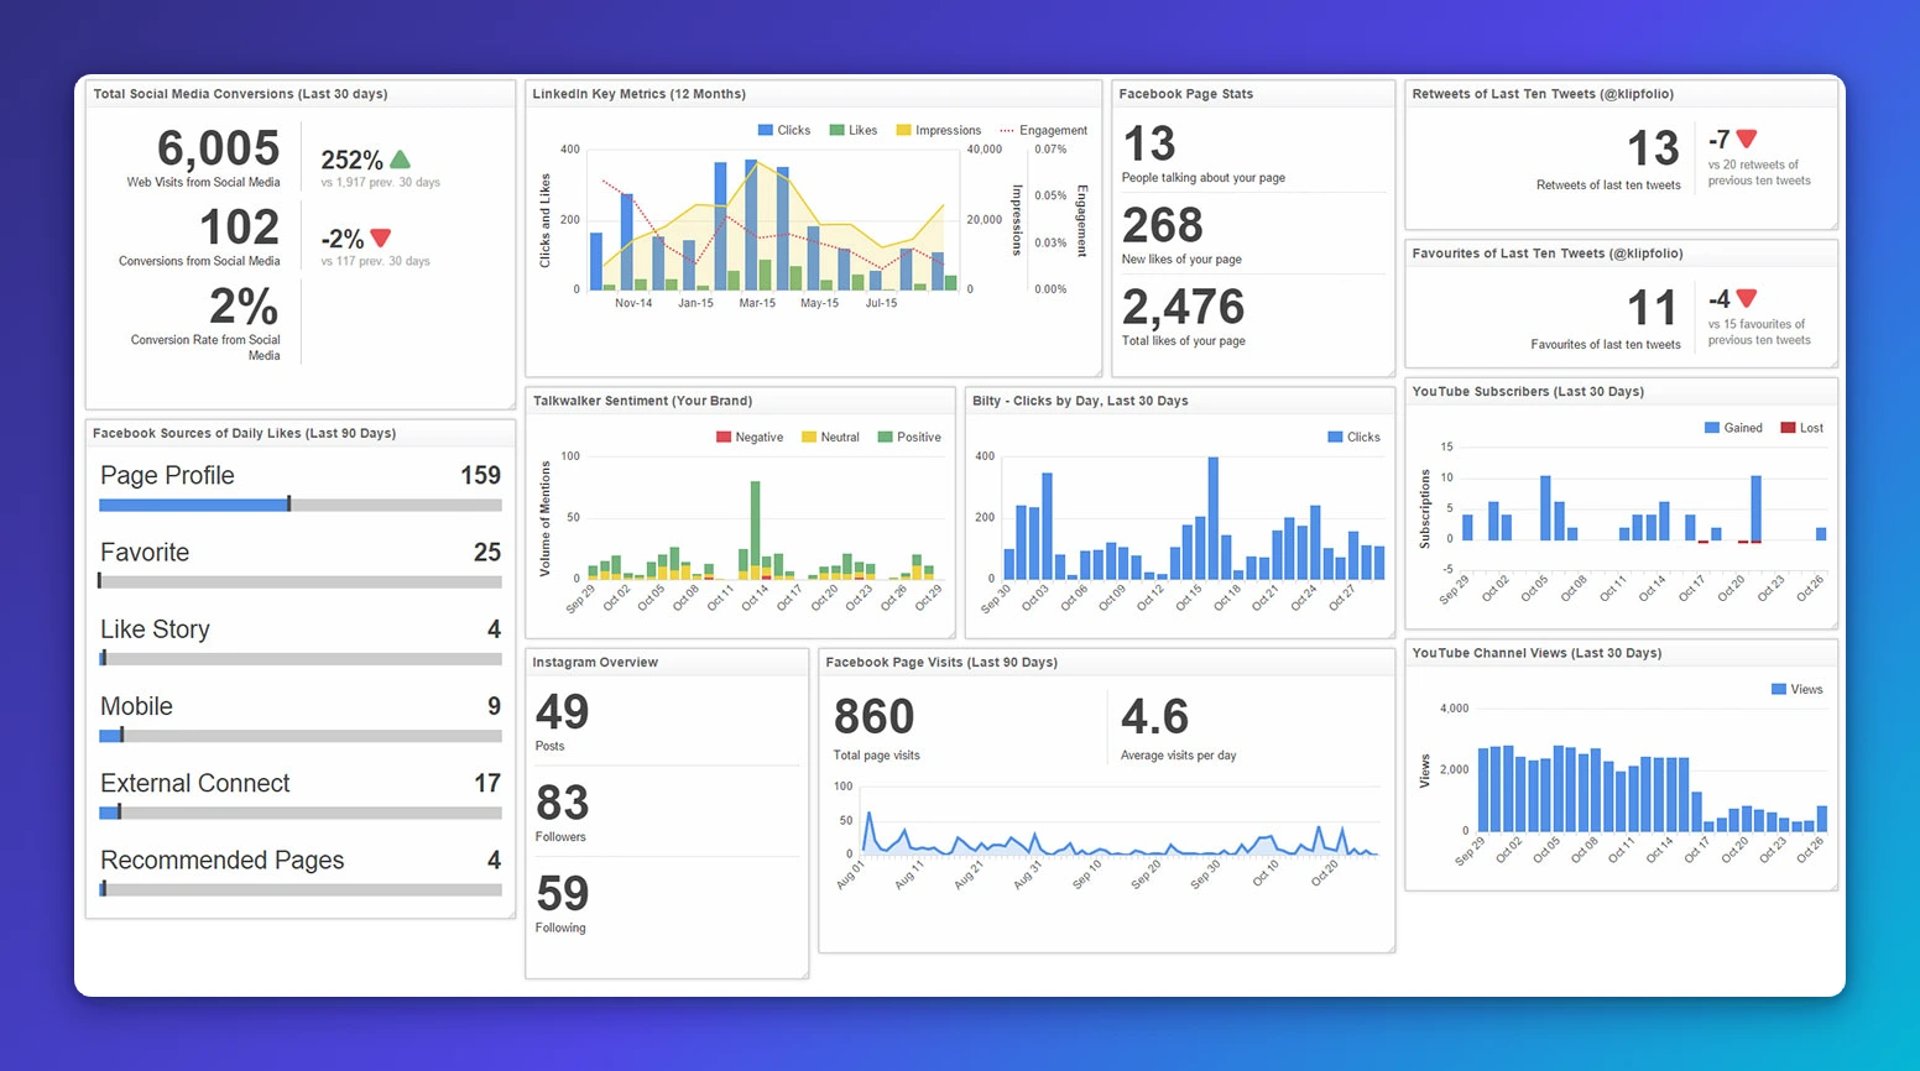Viewport: 1920px width, 1071px height.
Task: Click 11 favourites of last ten tweets
Action: (x=1652, y=308)
